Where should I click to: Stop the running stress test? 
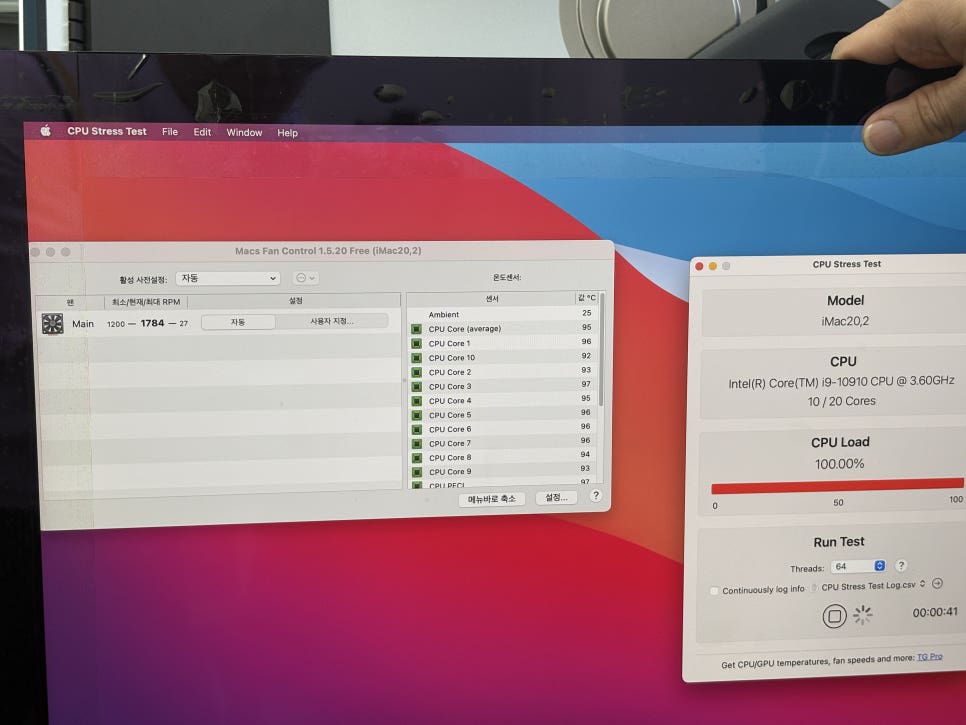point(834,615)
